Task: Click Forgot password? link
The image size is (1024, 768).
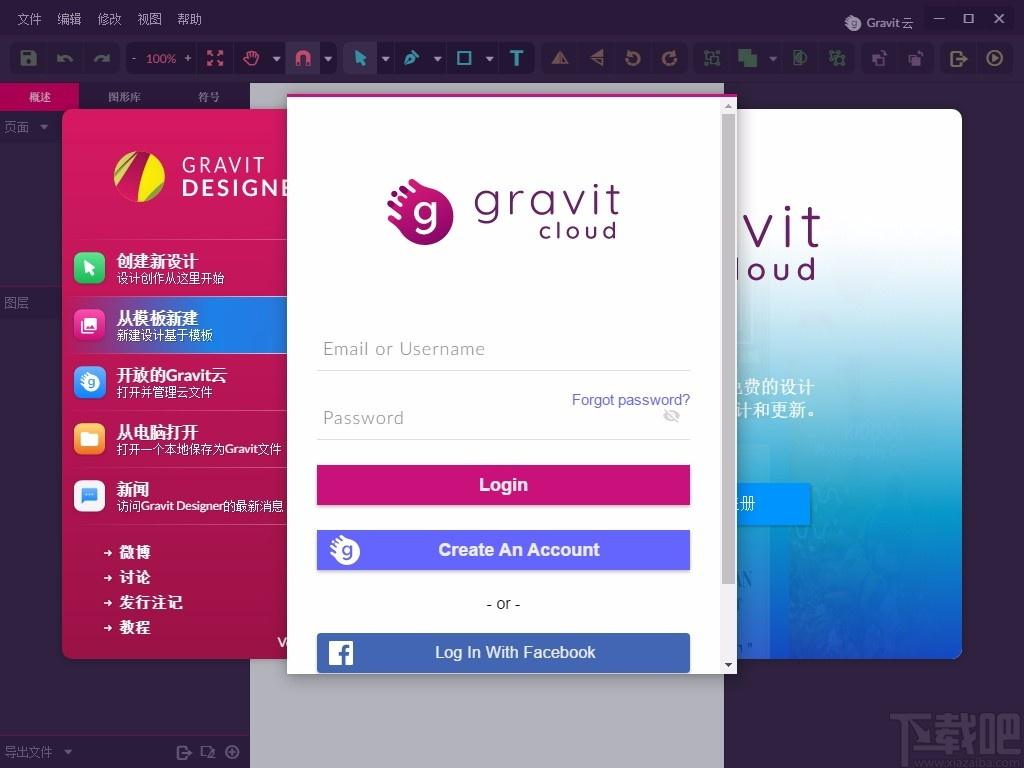Action: 631,400
